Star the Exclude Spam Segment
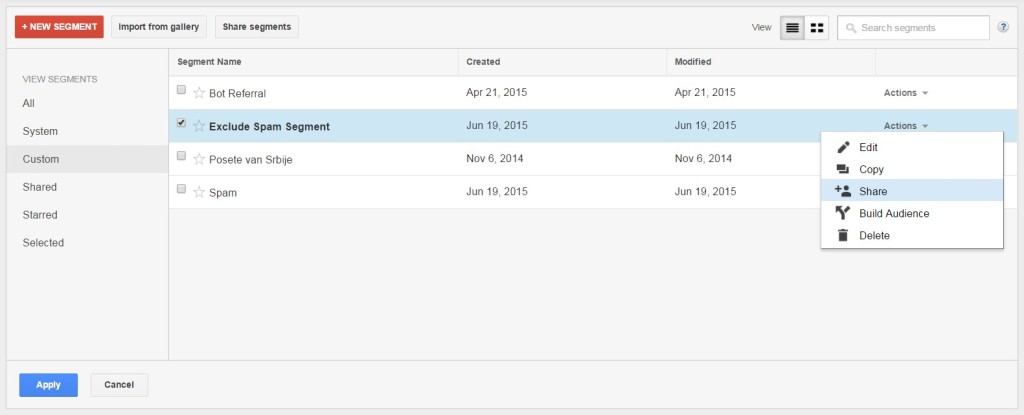This screenshot has height=415, width=1024. click(x=199, y=126)
